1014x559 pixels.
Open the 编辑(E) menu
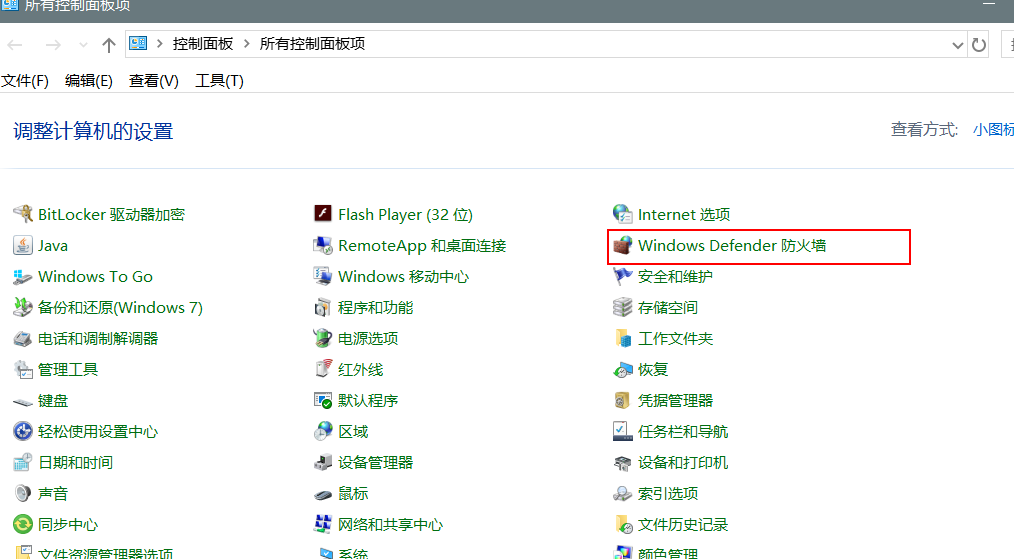[x=89, y=81]
